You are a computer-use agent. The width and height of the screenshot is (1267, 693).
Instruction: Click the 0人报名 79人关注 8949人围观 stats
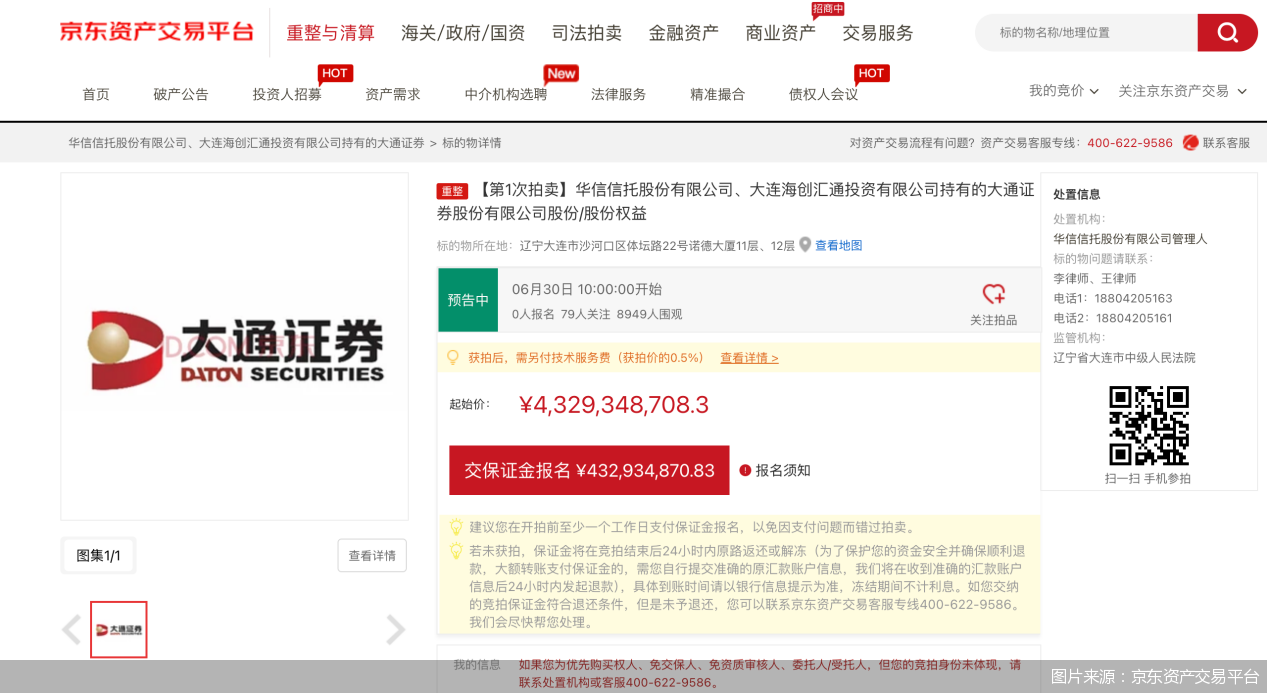click(x=597, y=314)
